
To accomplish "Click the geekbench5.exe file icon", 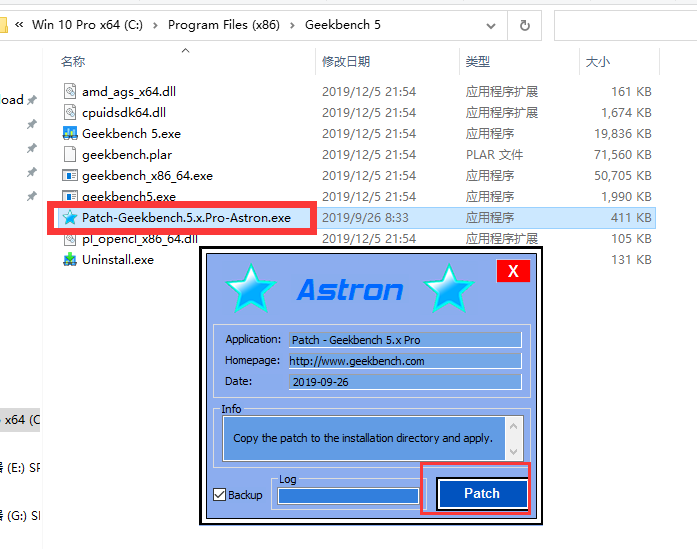I will tap(70, 196).
